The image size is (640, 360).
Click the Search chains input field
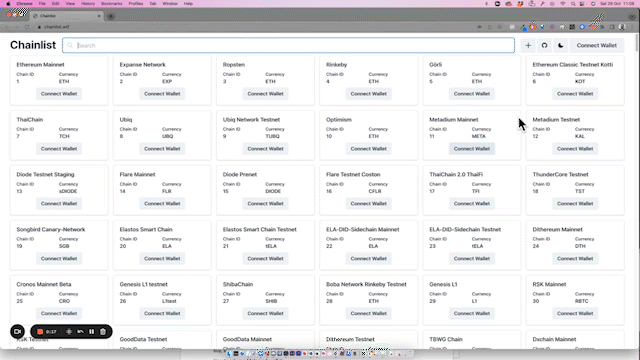coord(288,45)
